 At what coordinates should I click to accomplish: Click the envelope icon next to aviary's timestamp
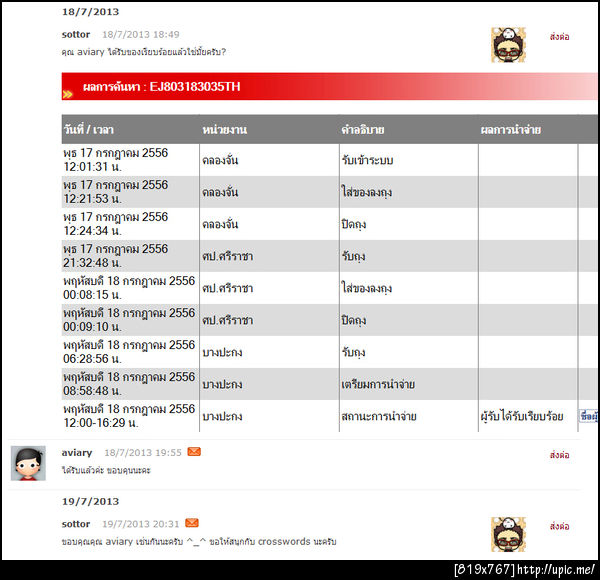[x=194, y=452]
